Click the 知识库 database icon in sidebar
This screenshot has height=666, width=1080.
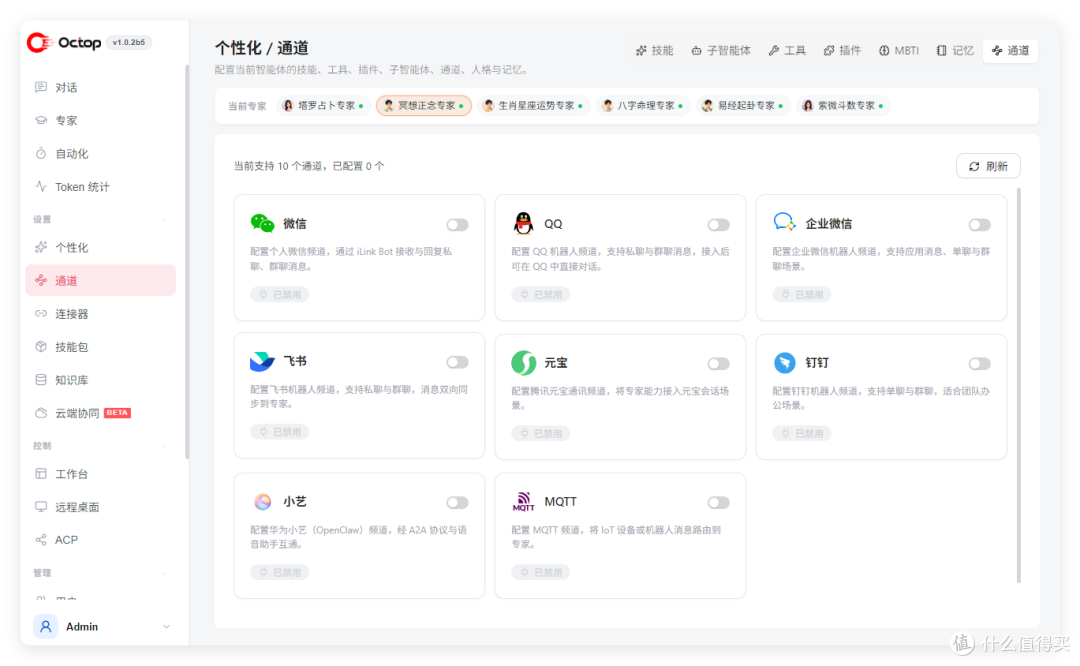pos(41,379)
